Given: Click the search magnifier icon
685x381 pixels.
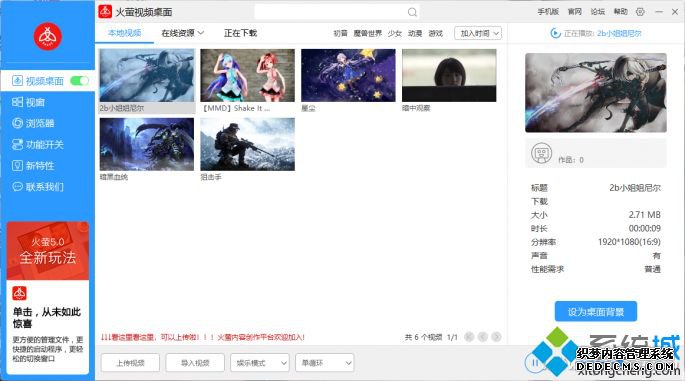Looking at the screenshot, I should pos(412,12).
